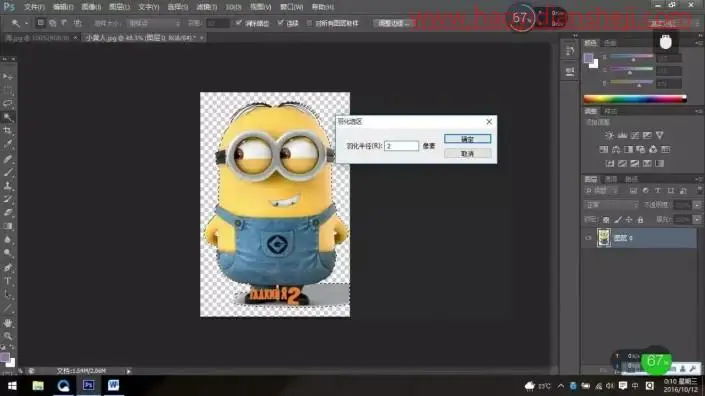Click the red channel slider in Color panel
The width and height of the screenshot is (705, 396).
631,57
